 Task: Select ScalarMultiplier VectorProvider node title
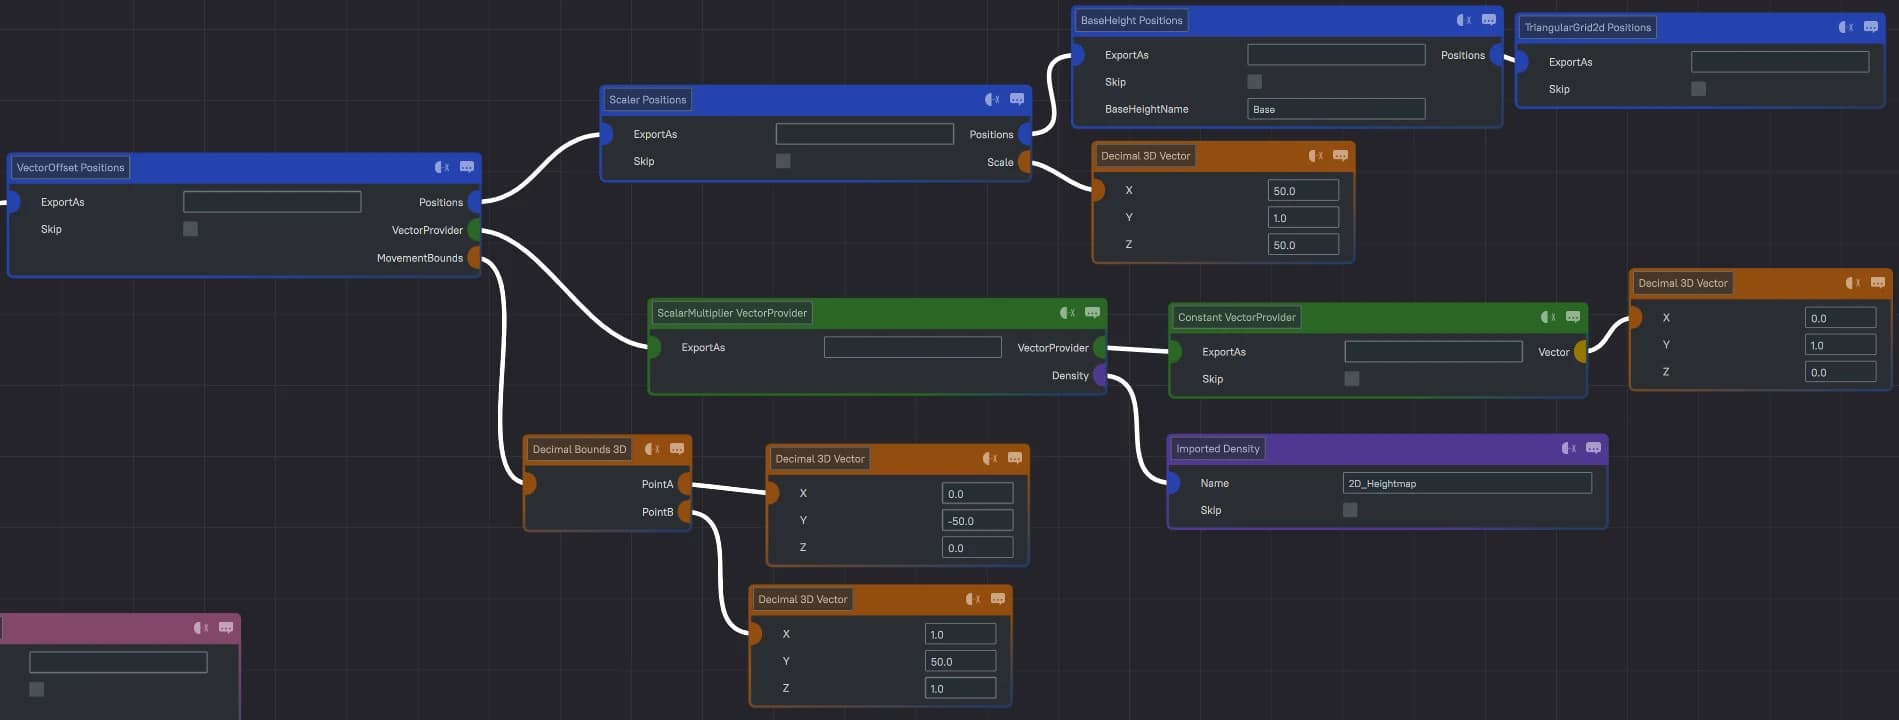click(732, 313)
